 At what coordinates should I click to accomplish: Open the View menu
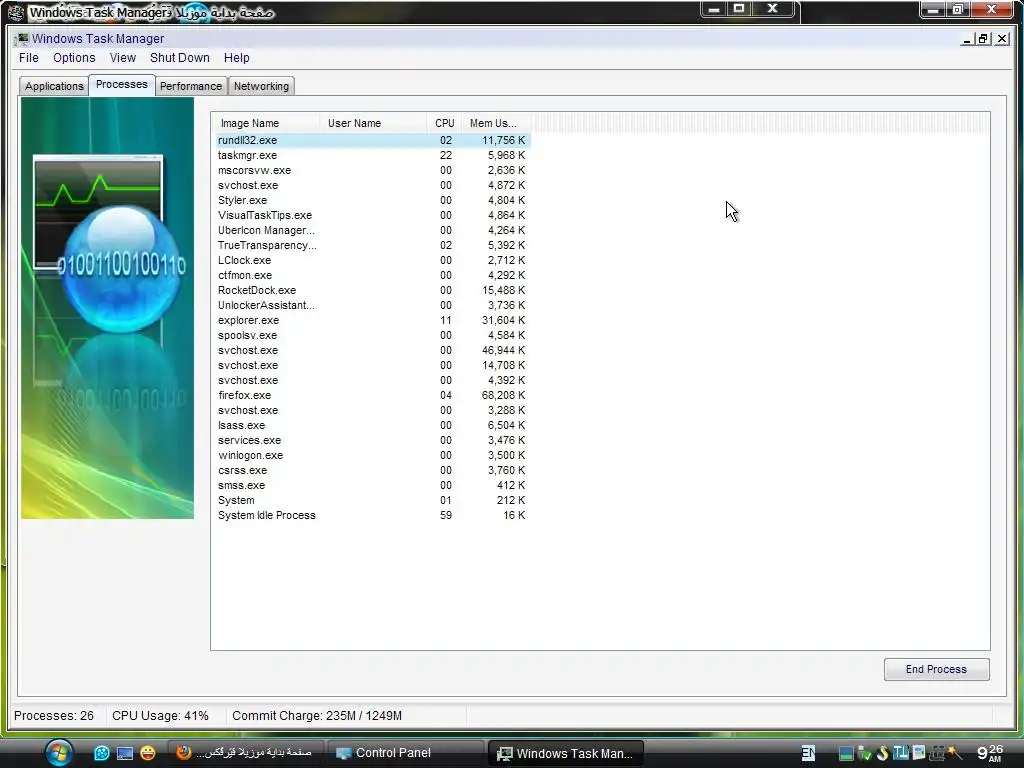tap(123, 57)
